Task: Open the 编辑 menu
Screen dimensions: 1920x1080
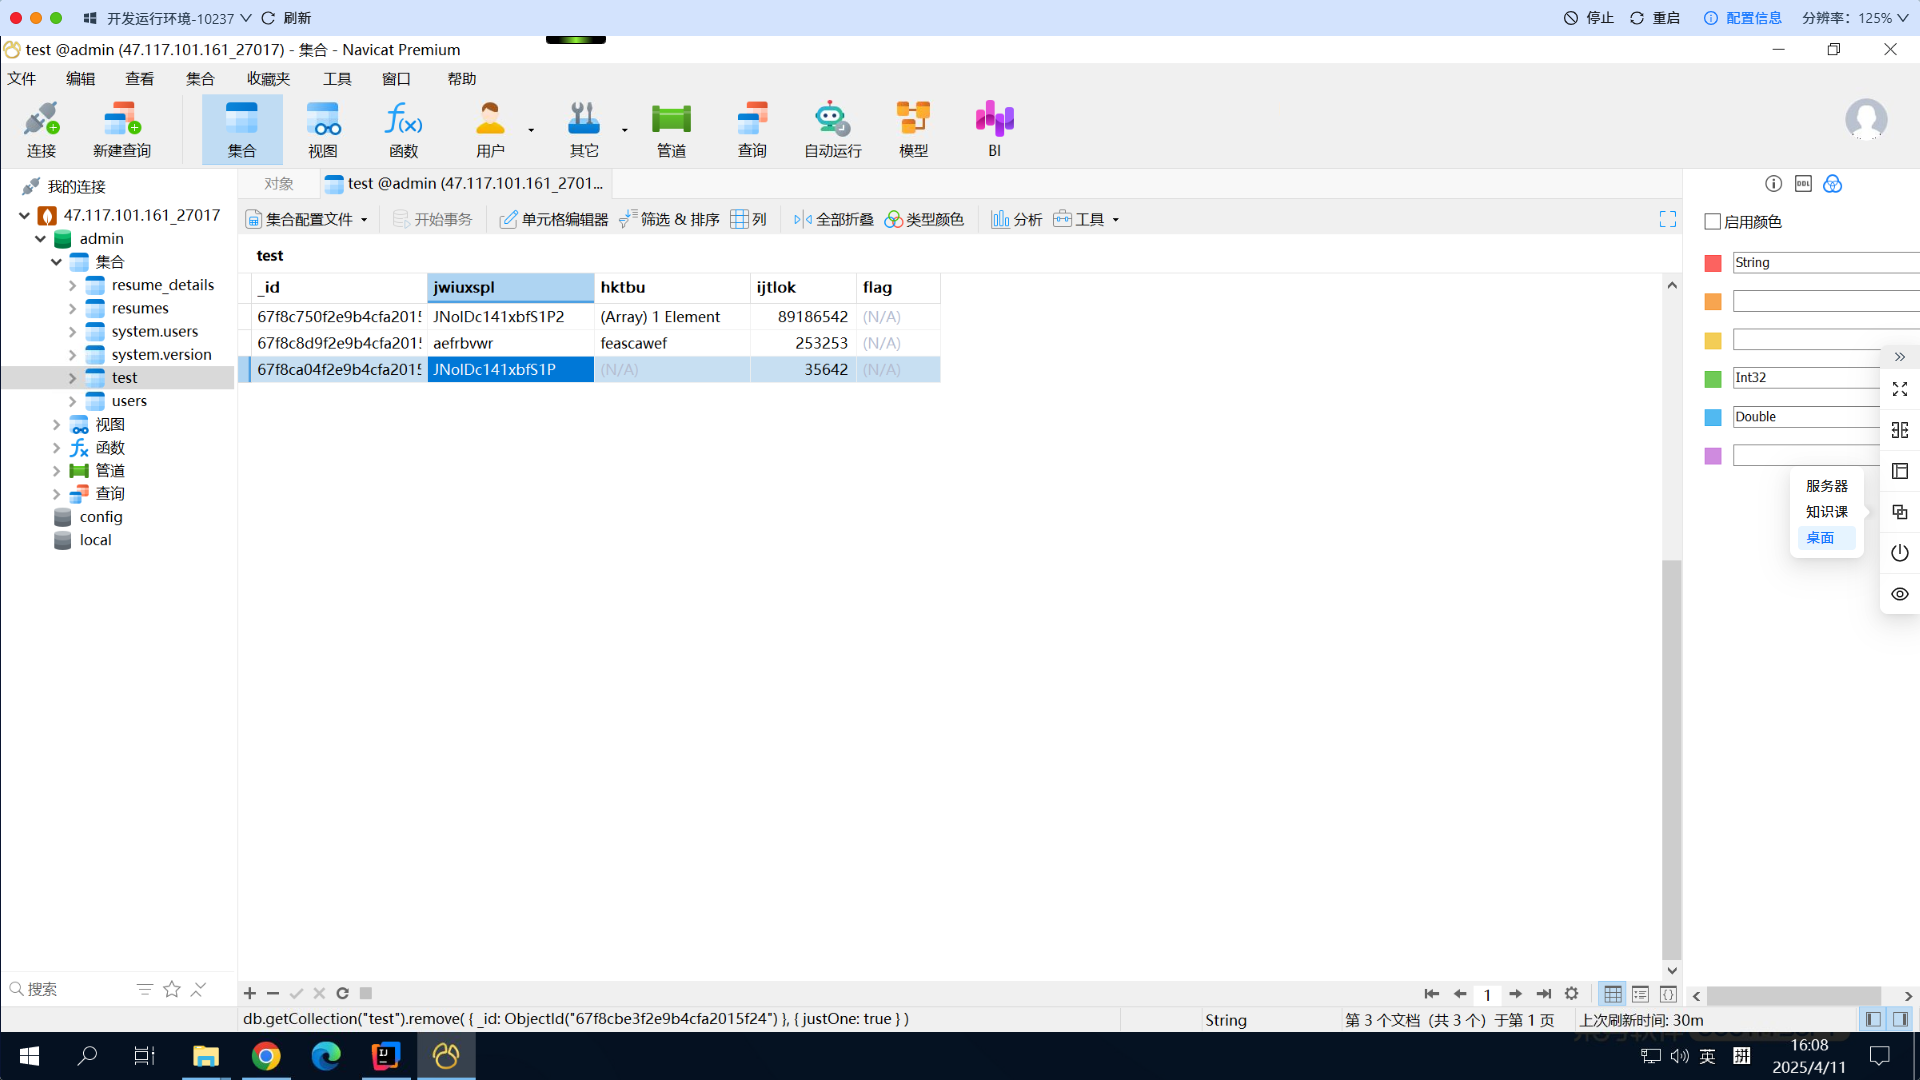Action: point(81,79)
